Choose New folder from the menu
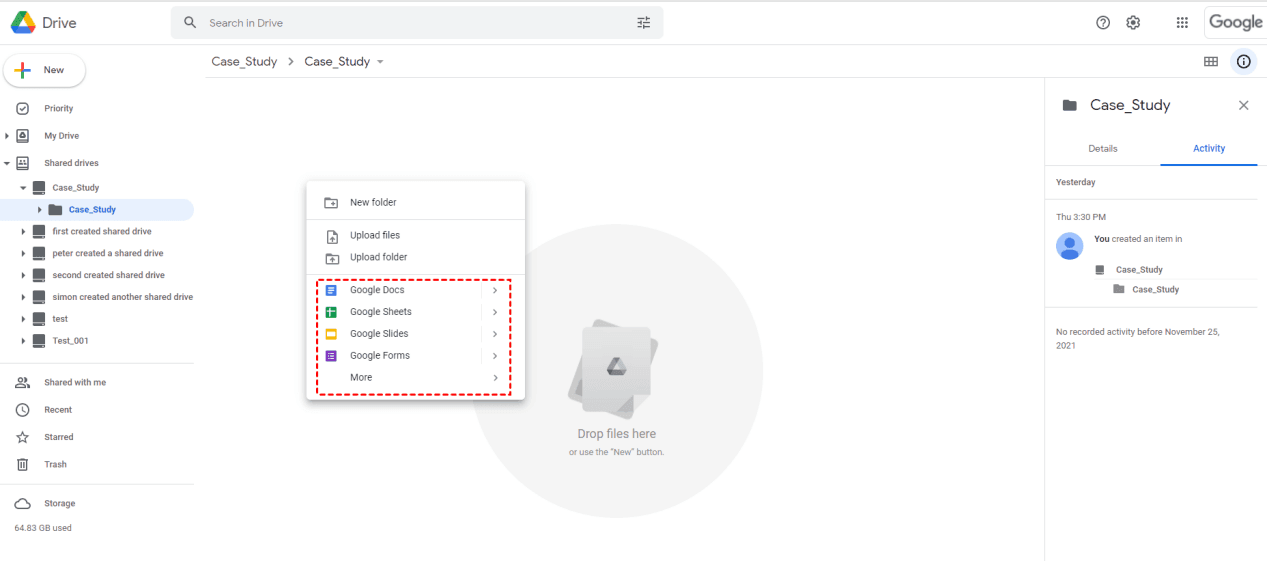The height and width of the screenshot is (561, 1267). pos(373,203)
